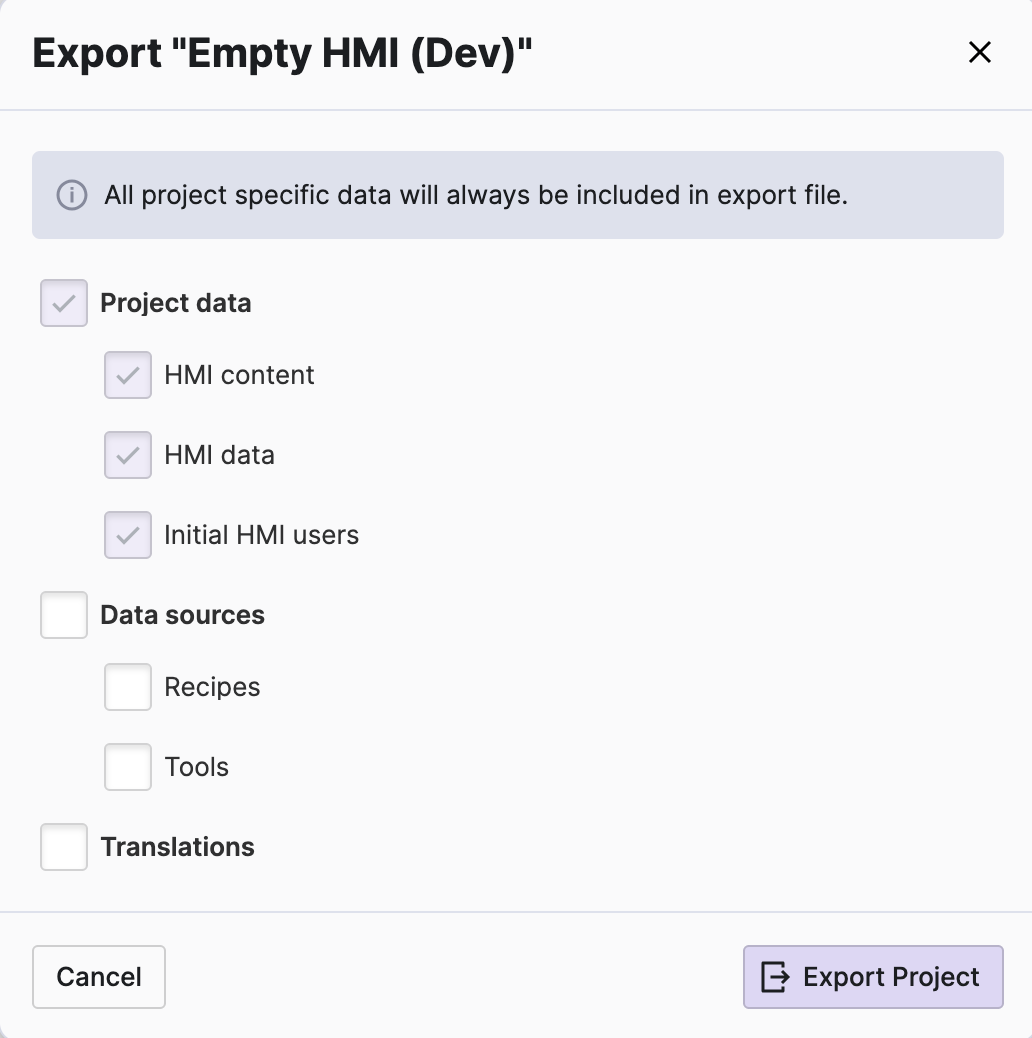Click the info icon in the notice banner
Screen dimensions: 1032x1038
click(71, 195)
